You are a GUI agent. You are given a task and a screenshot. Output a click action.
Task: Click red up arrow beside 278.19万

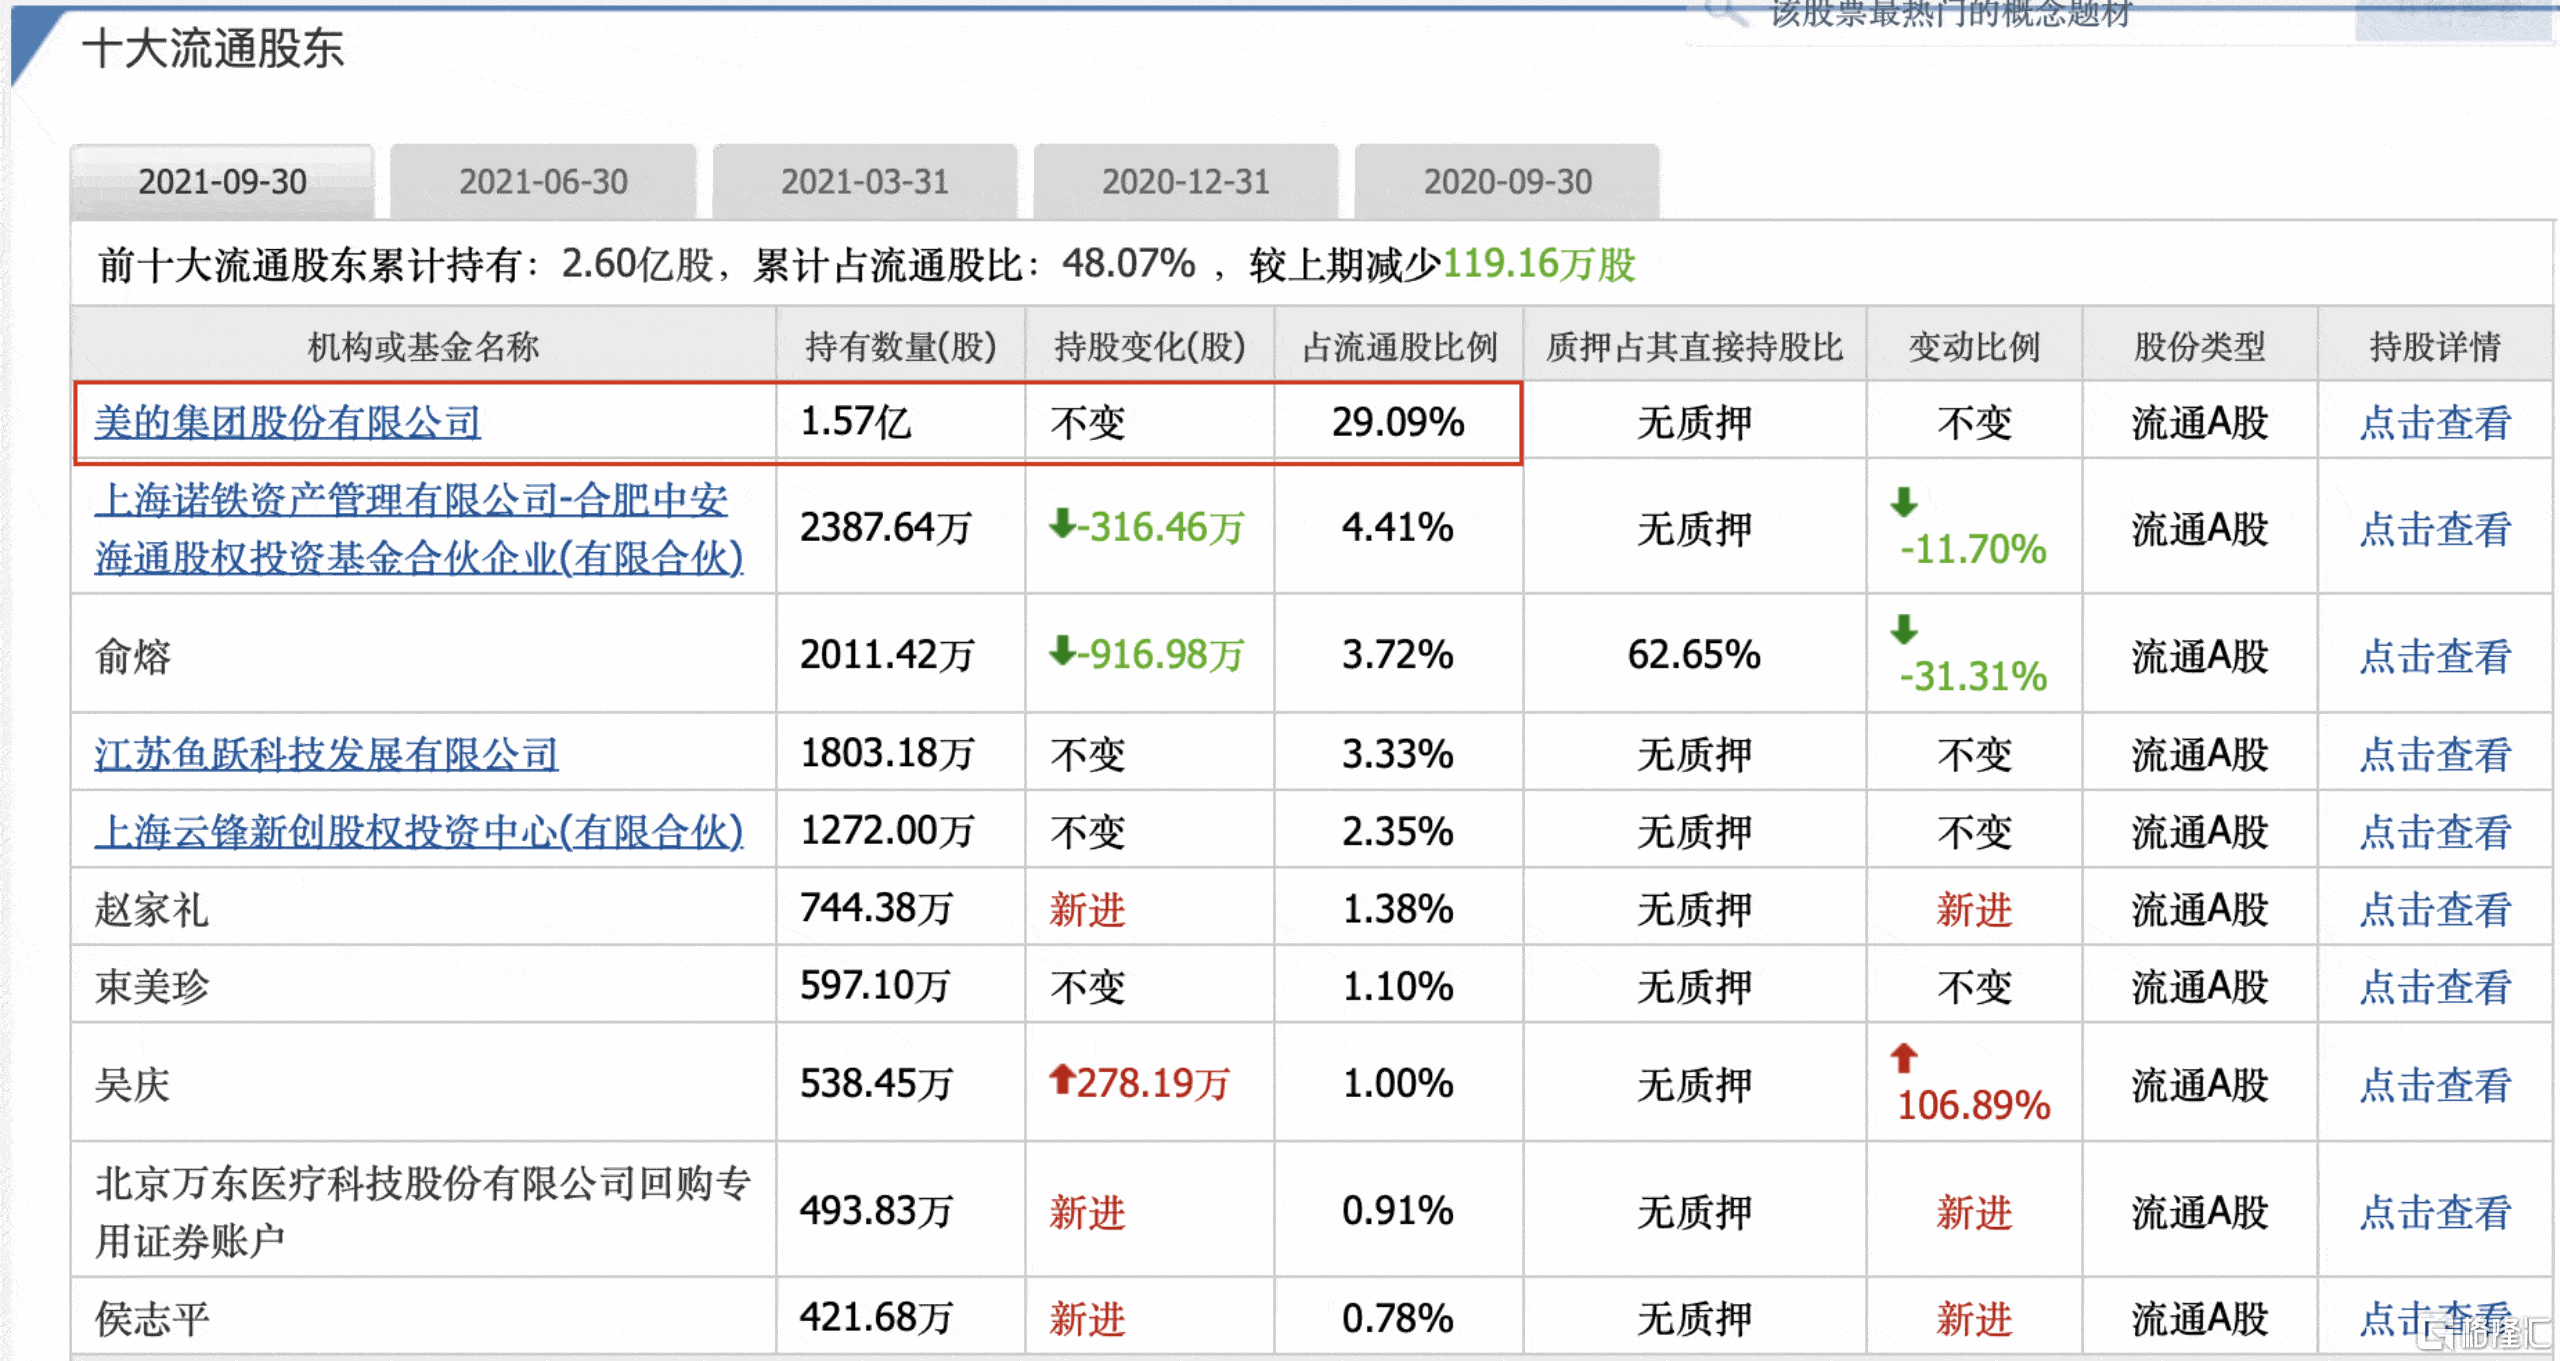(1061, 1079)
